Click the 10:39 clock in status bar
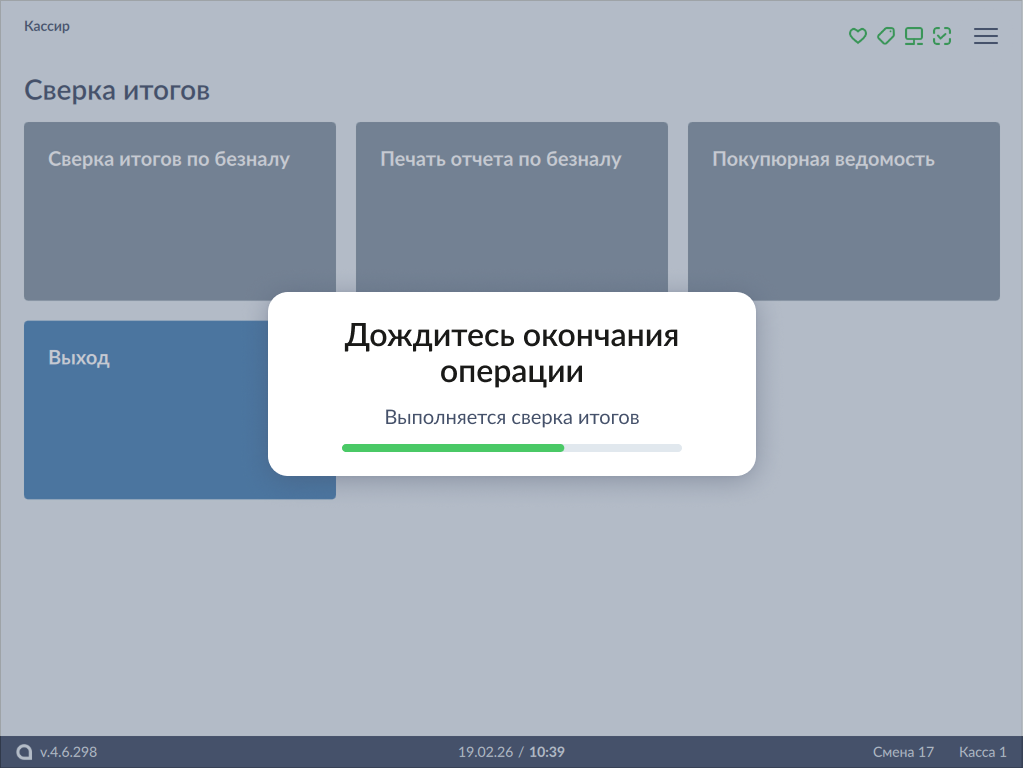Viewport: 1023px width, 768px height. (547, 752)
